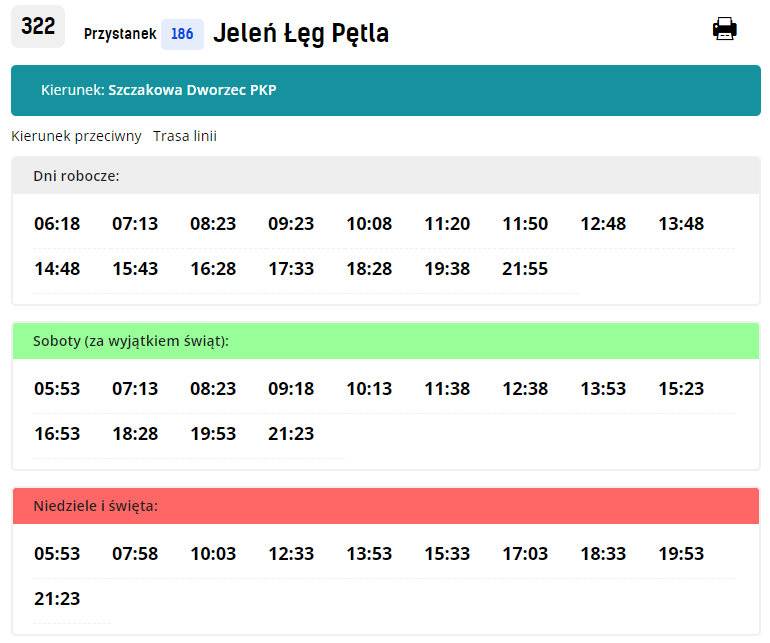This screenshot has width=770, height=643.
Task: Open the 15:43 weekday departure
Action: coord(135,269)
